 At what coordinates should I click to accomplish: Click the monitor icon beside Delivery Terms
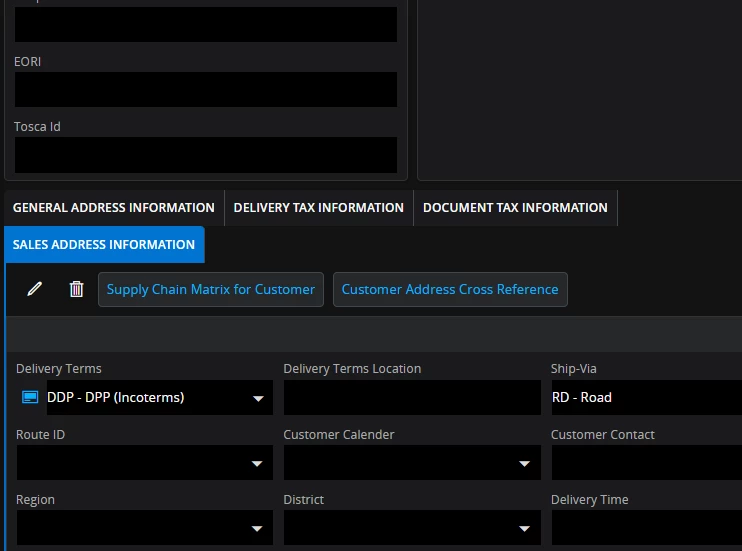[x=30, y=397]
